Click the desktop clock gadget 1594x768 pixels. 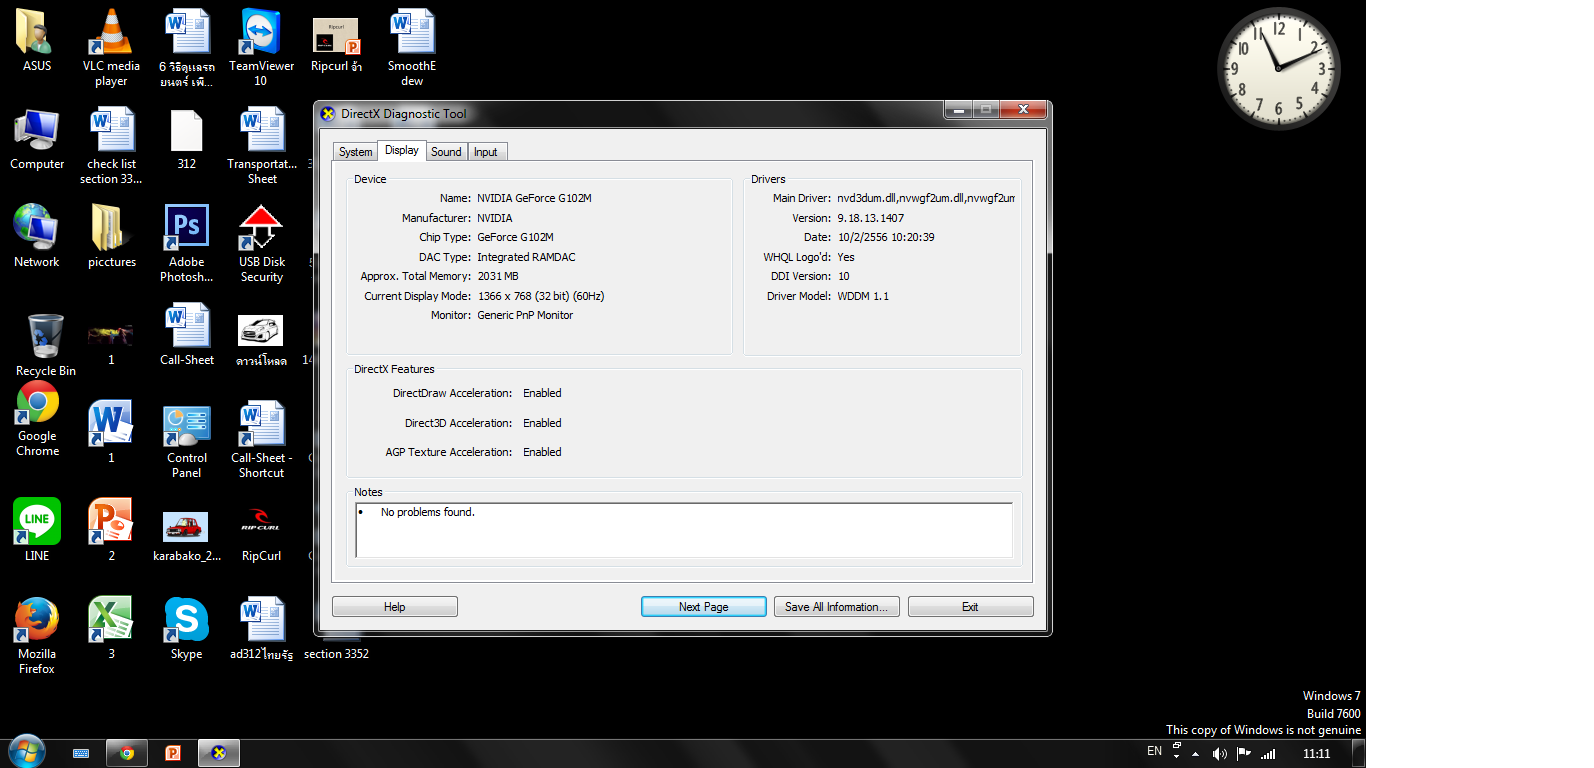(1278, 68)
